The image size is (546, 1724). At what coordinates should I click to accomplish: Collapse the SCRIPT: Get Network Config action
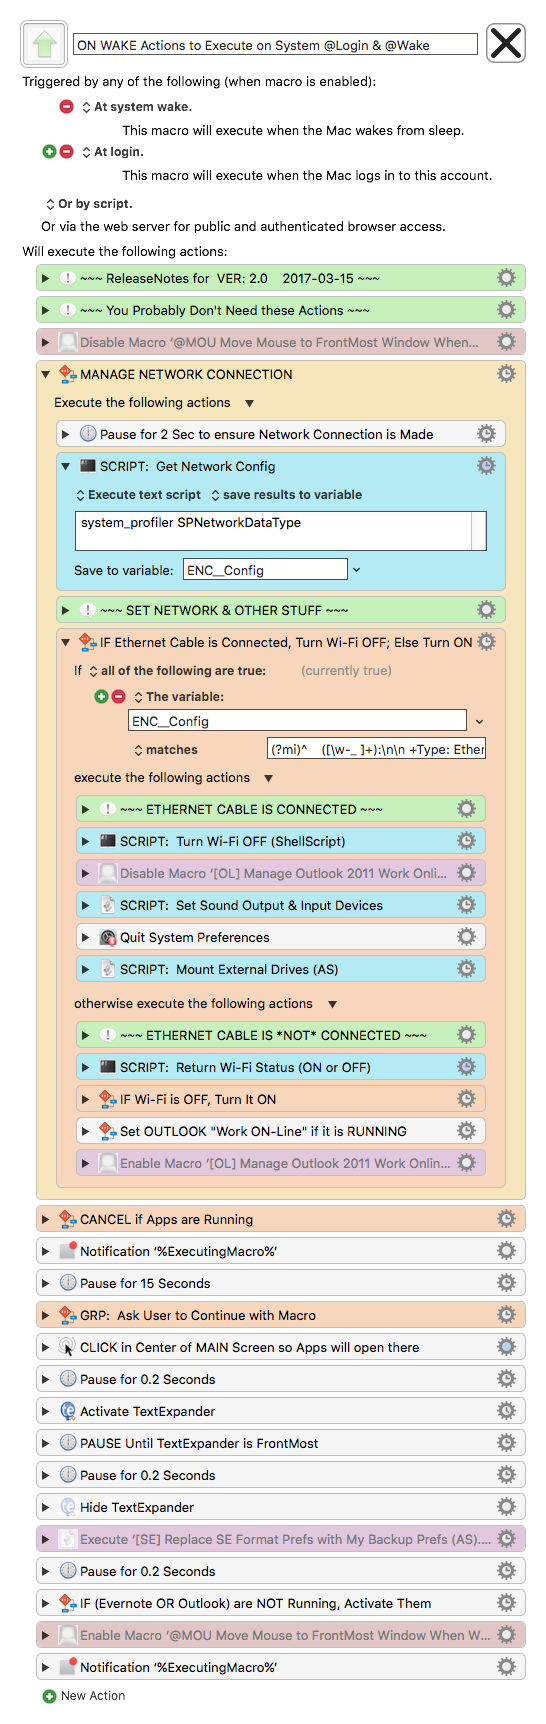pos(65,466)
